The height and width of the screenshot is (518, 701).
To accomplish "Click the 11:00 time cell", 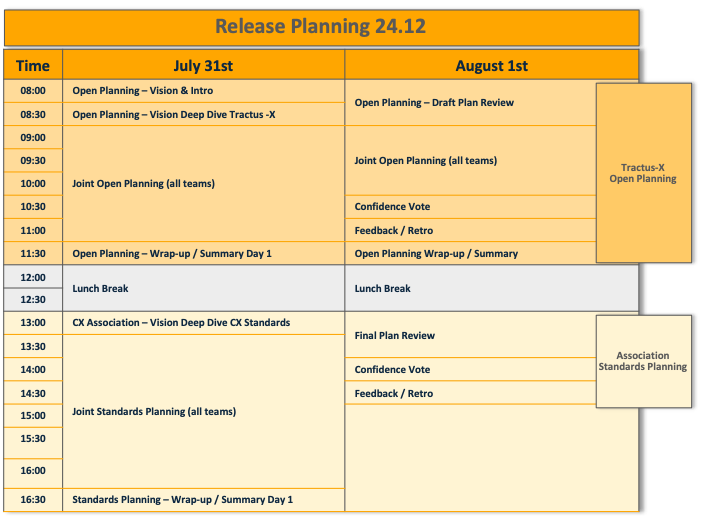I will click(33, 230).
